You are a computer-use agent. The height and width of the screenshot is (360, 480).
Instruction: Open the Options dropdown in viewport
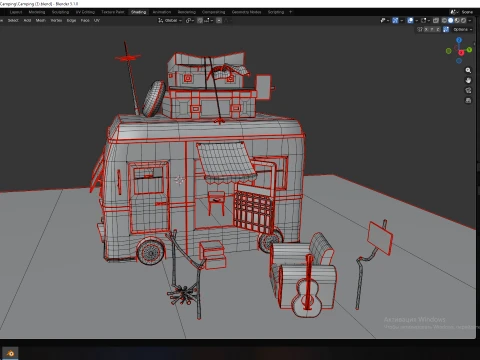pyautogui.click(x=463, y=29)
